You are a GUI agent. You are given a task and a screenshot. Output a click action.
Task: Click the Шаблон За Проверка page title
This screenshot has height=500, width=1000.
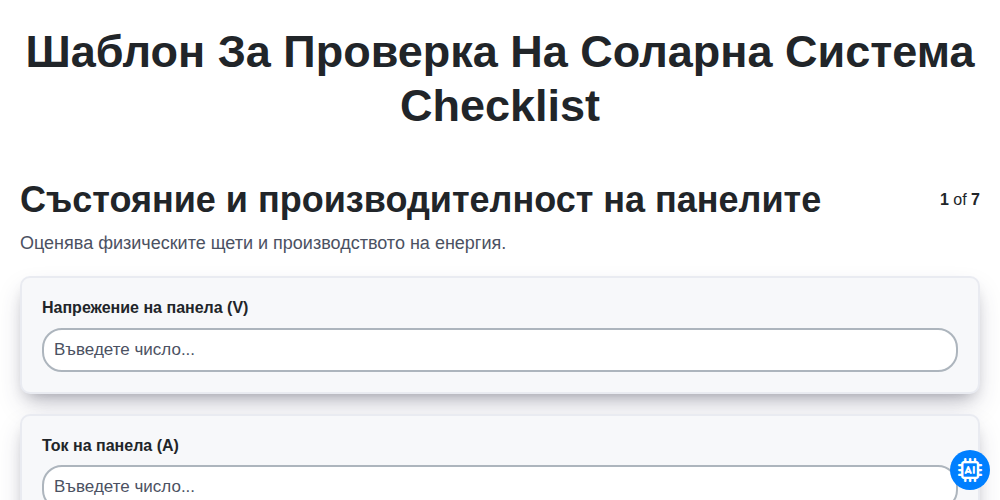(x=500, y=78)
